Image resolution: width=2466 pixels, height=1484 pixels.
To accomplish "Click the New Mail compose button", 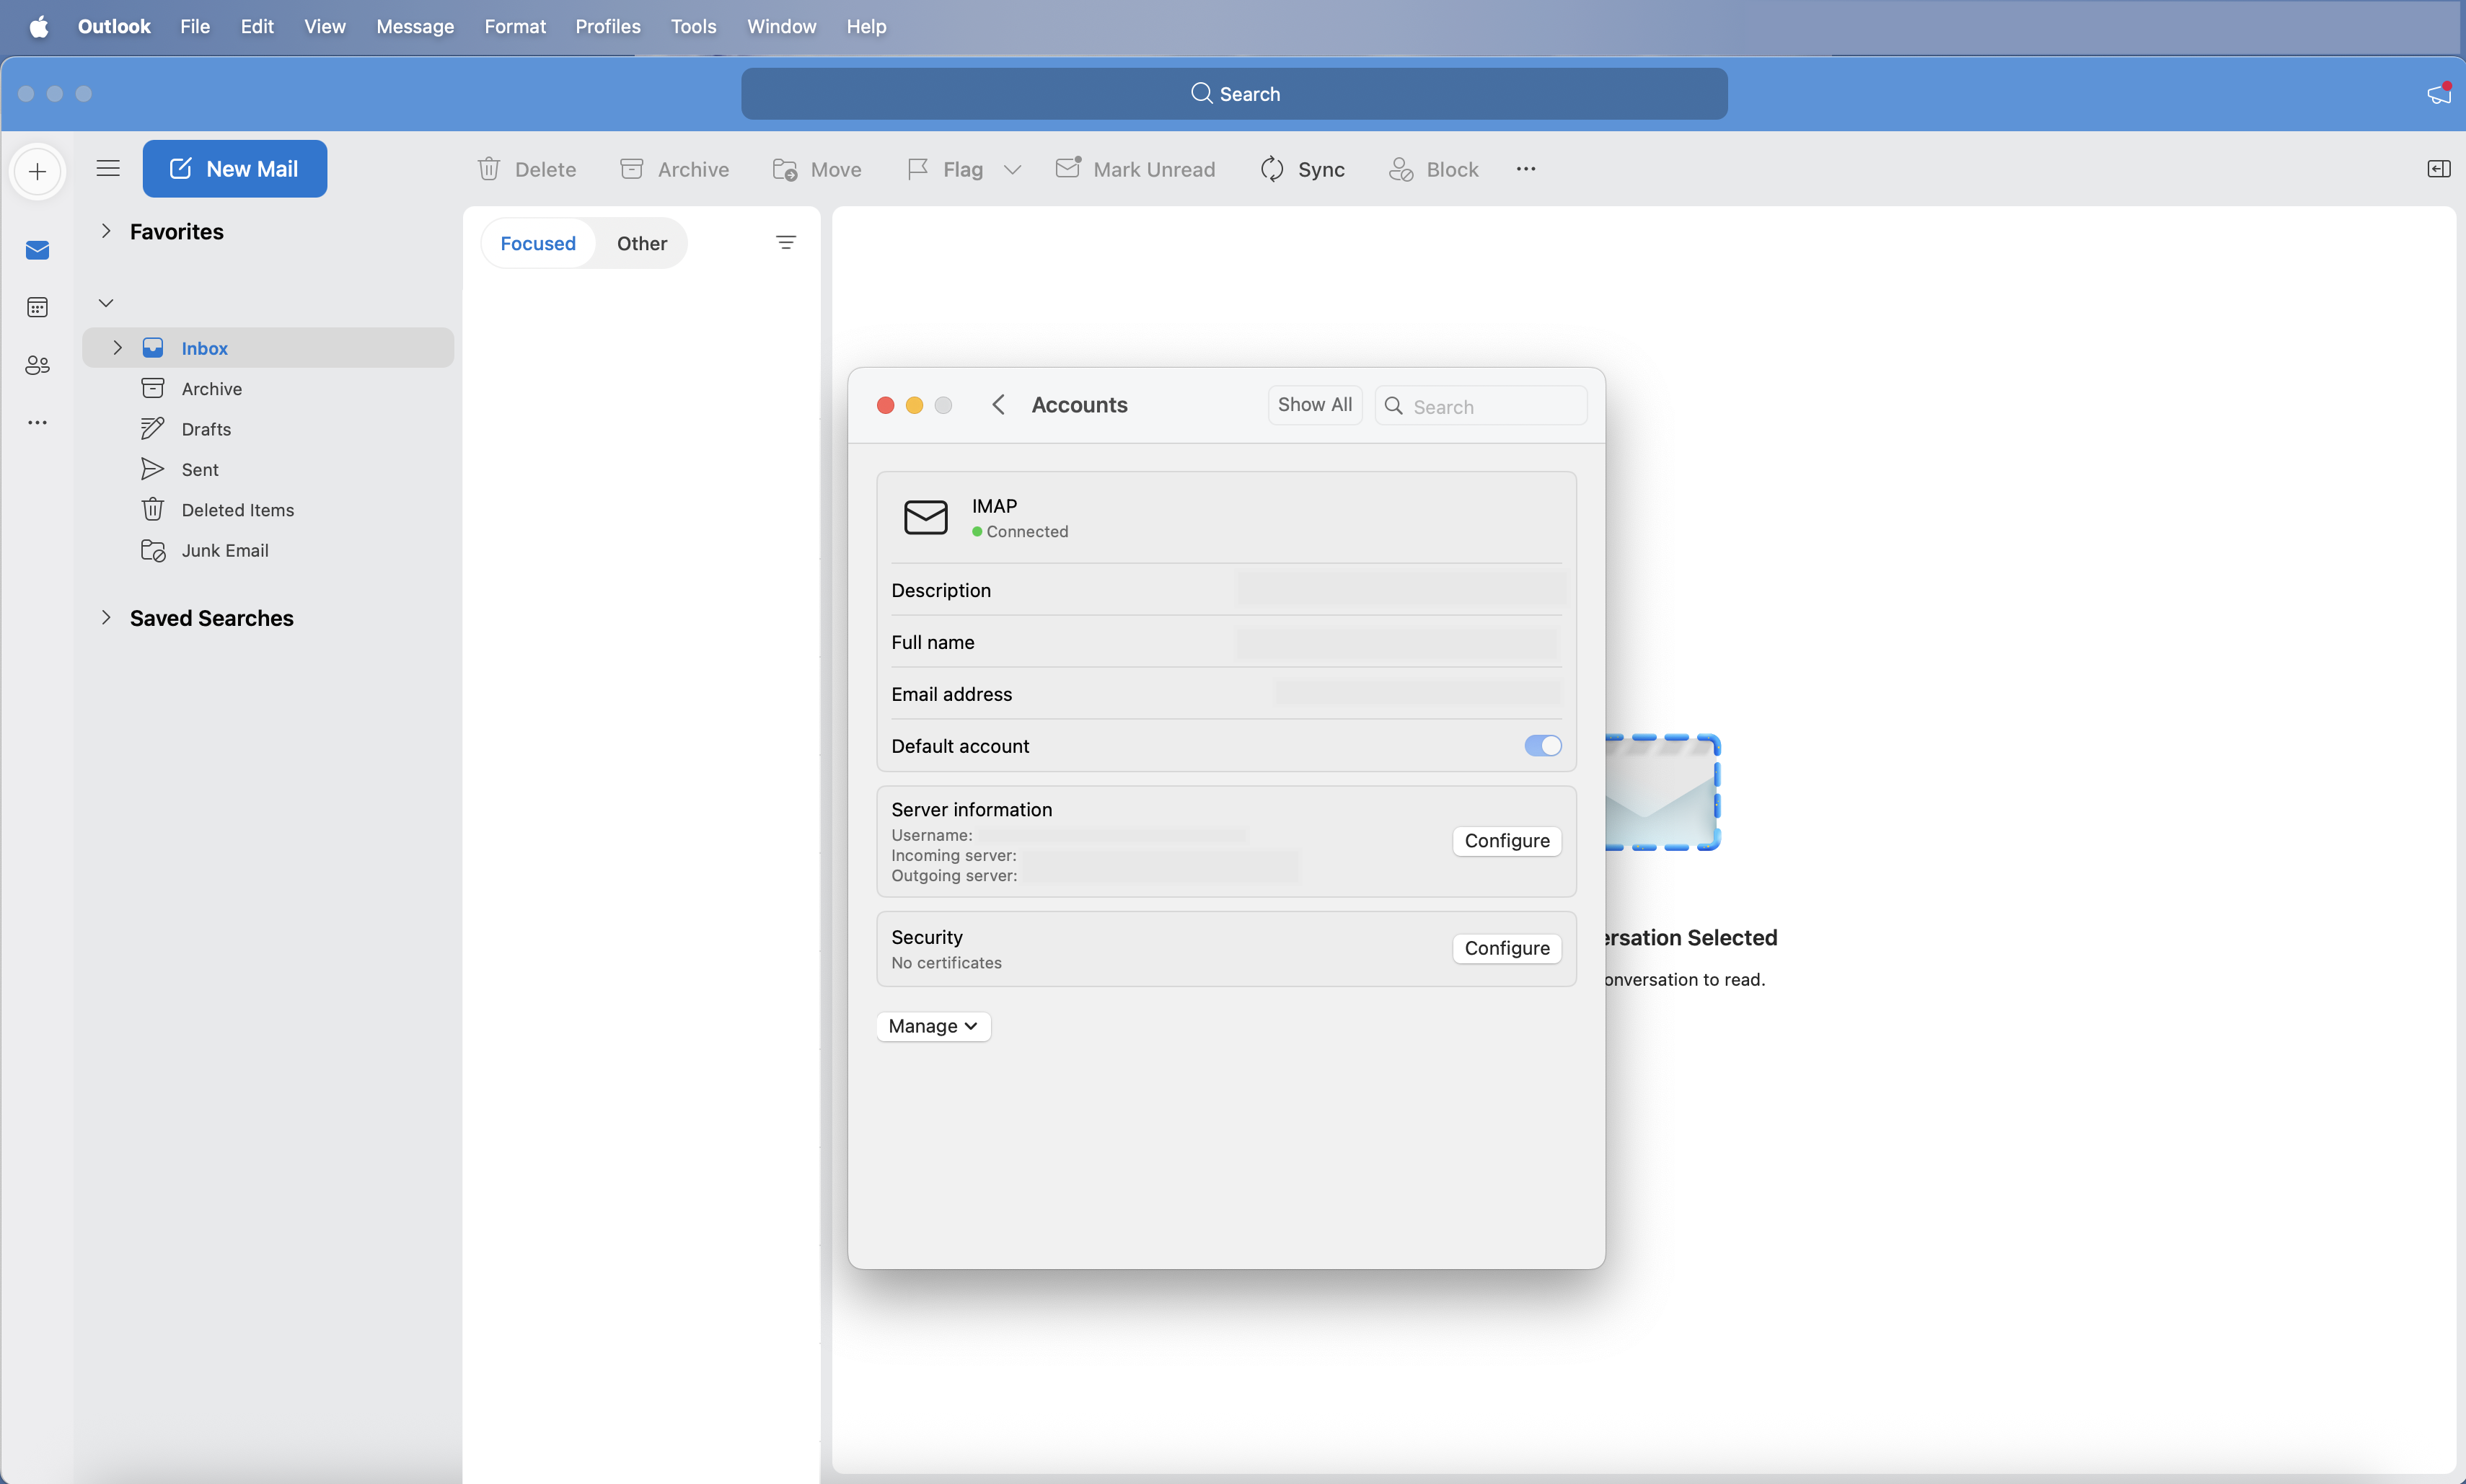I will [x=235, y=169].
